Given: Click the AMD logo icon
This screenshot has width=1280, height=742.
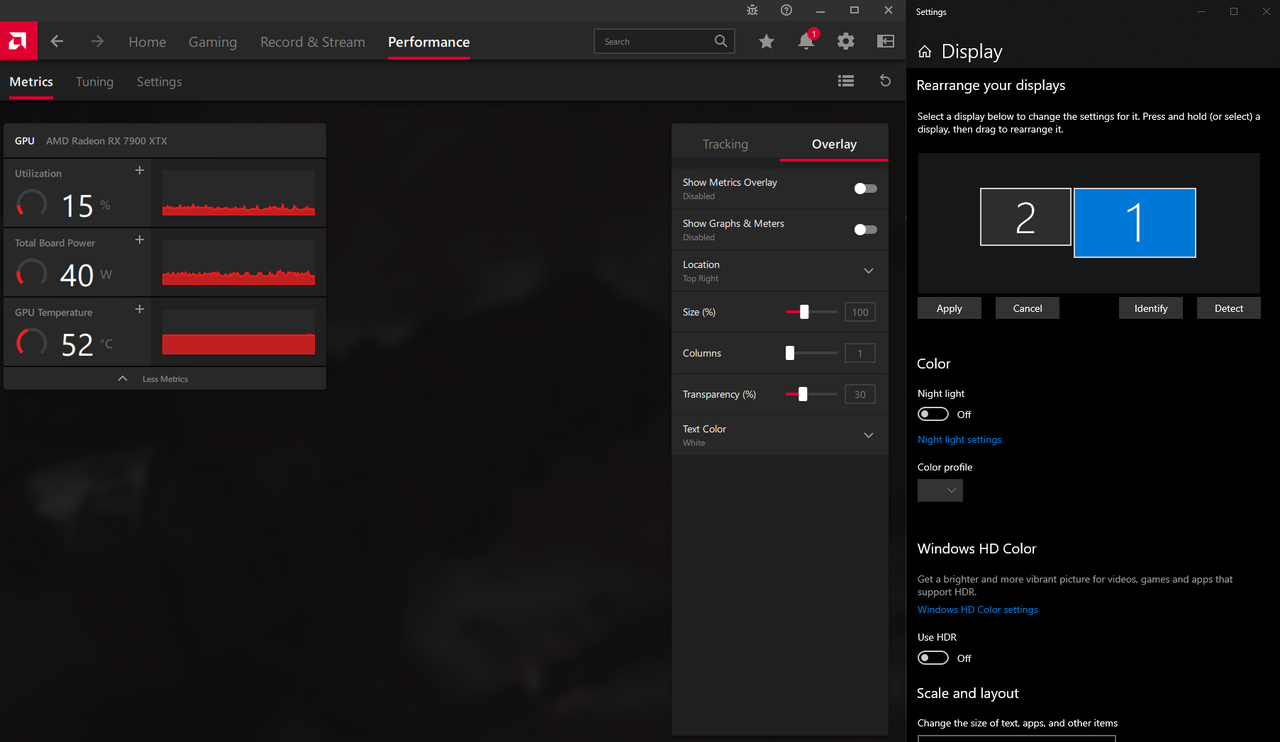Looking at the screenshot, I should (x=18, y=41).
